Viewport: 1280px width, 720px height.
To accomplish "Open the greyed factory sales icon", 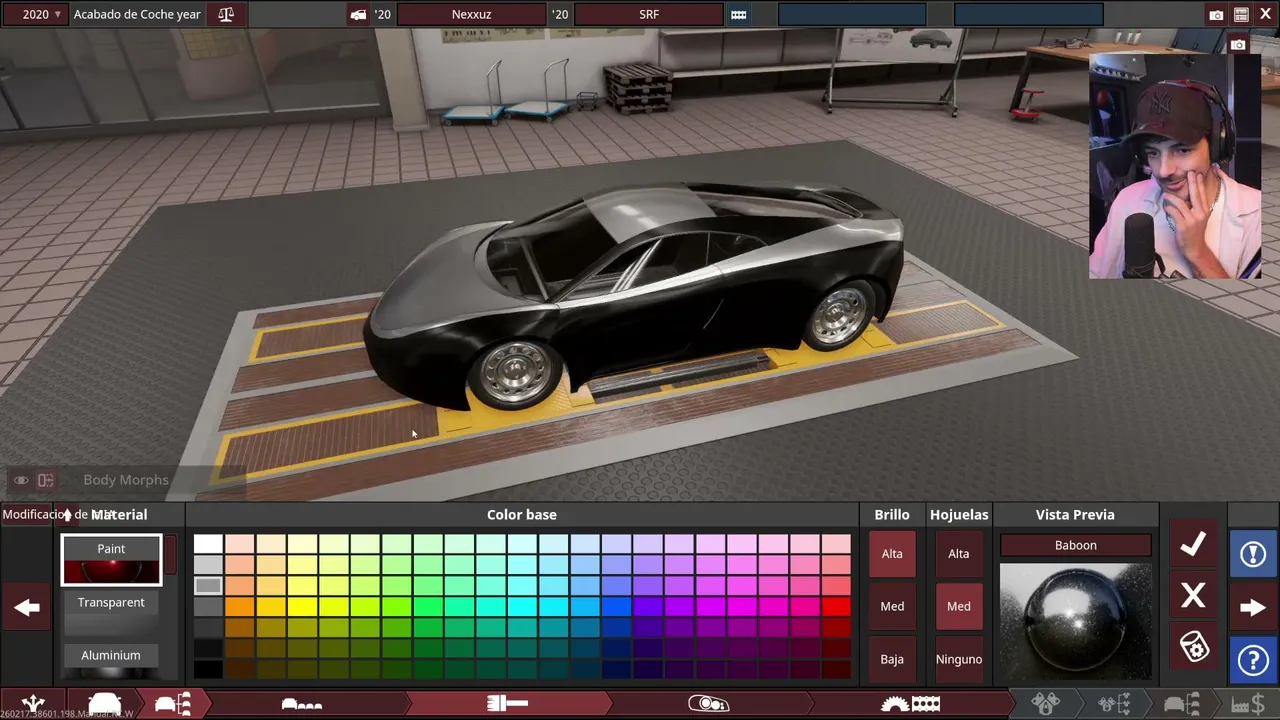I will (x=1248, y=704).
